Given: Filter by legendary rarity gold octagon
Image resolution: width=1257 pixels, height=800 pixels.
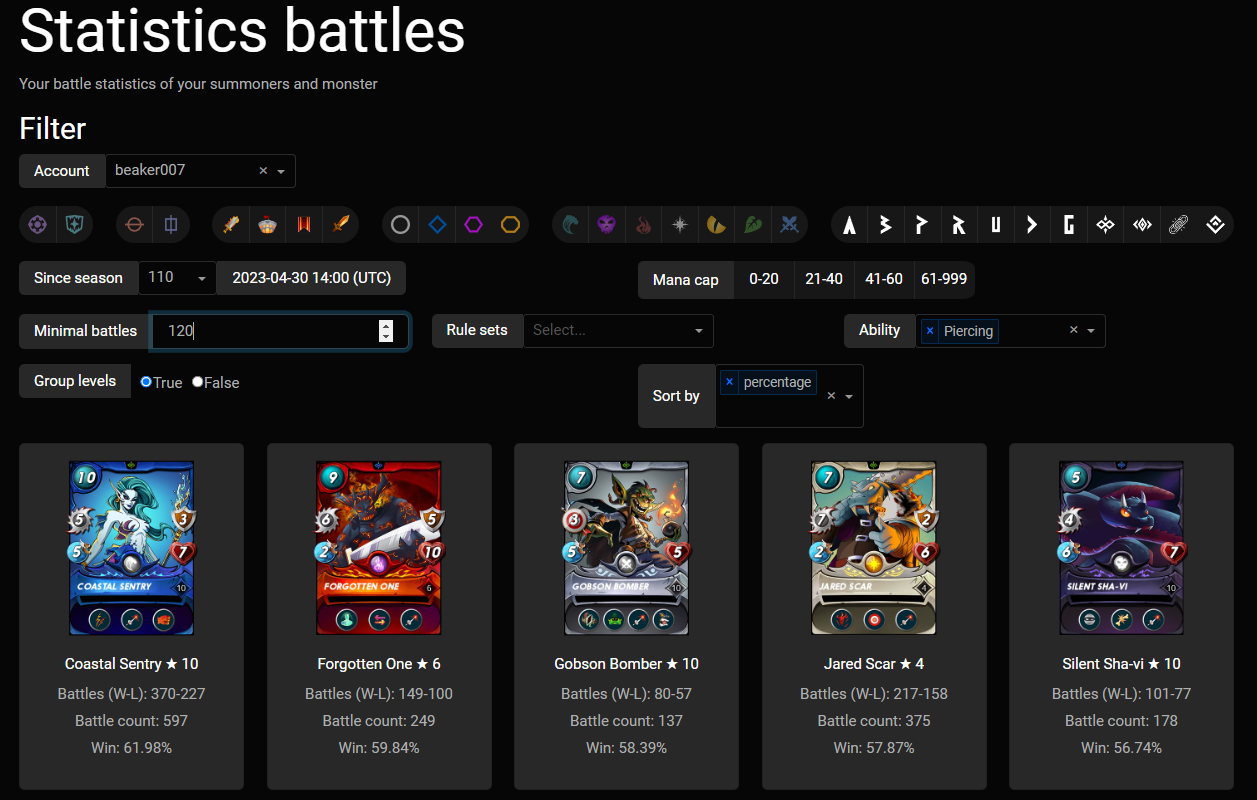Looking at the screenshot, I should 511,225.
